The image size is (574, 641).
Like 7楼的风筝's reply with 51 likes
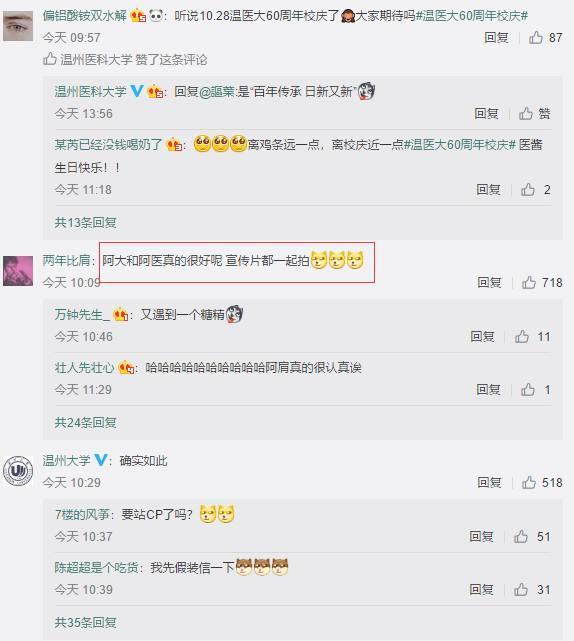pyautogui.click(x=521, y=536)
